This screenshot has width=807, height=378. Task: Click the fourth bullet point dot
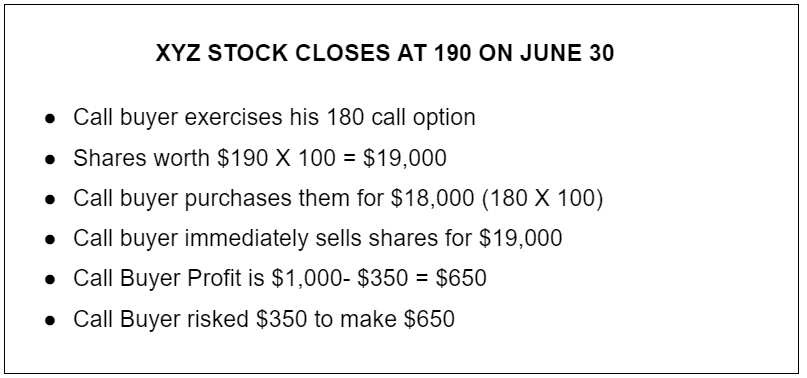point(50,239)
